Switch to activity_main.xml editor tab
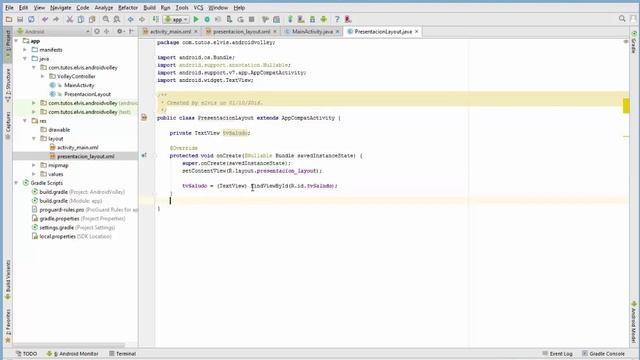The height and width of the screenshot is (360, 640). pos(170,31)
